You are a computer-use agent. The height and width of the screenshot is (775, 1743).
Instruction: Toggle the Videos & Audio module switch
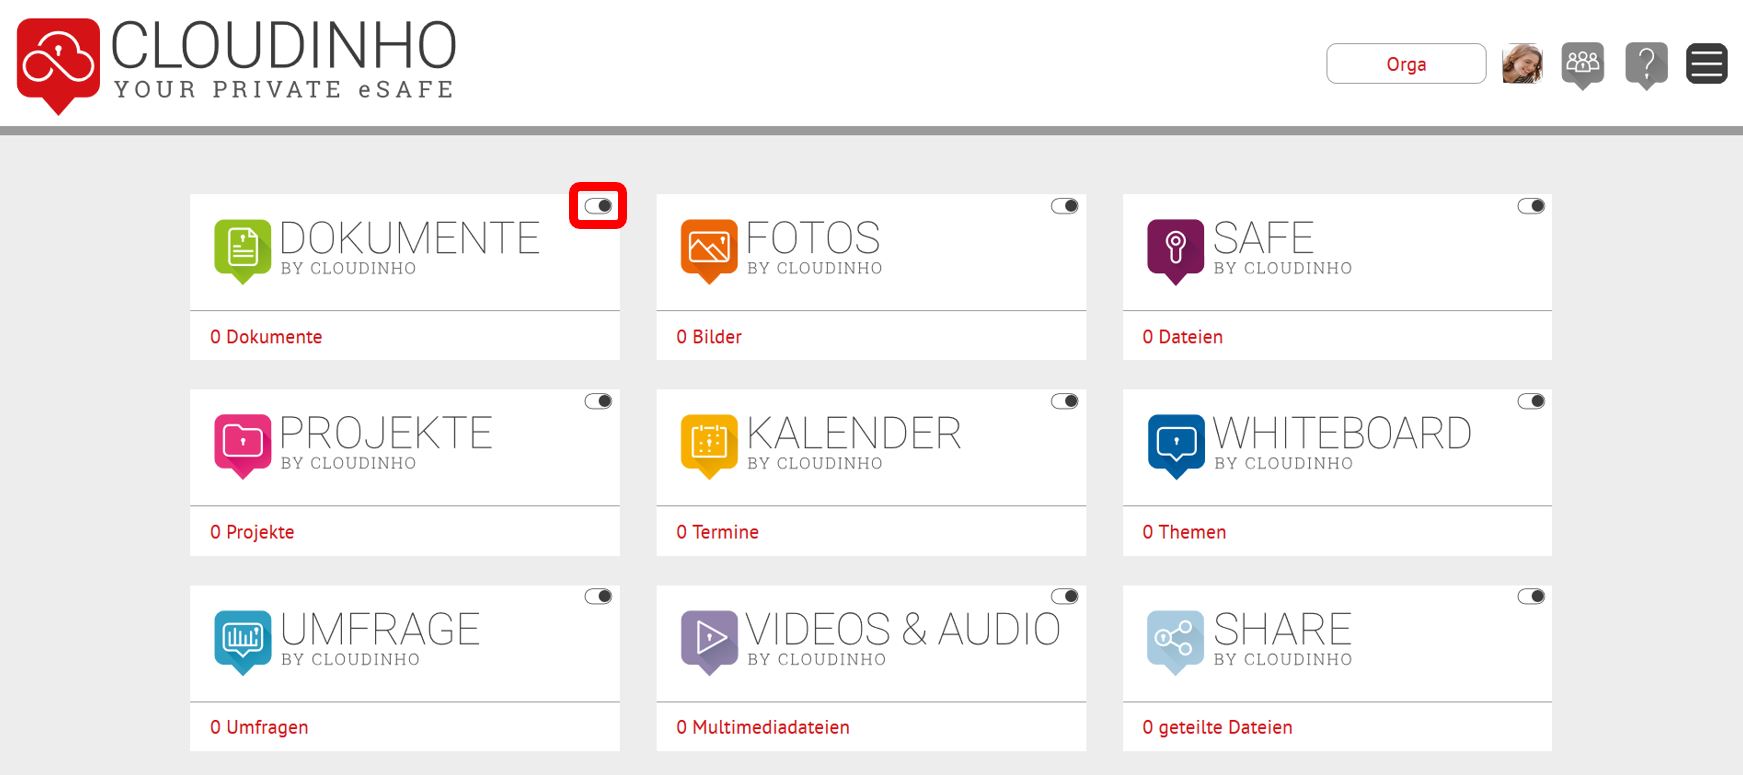[1065, 596]
